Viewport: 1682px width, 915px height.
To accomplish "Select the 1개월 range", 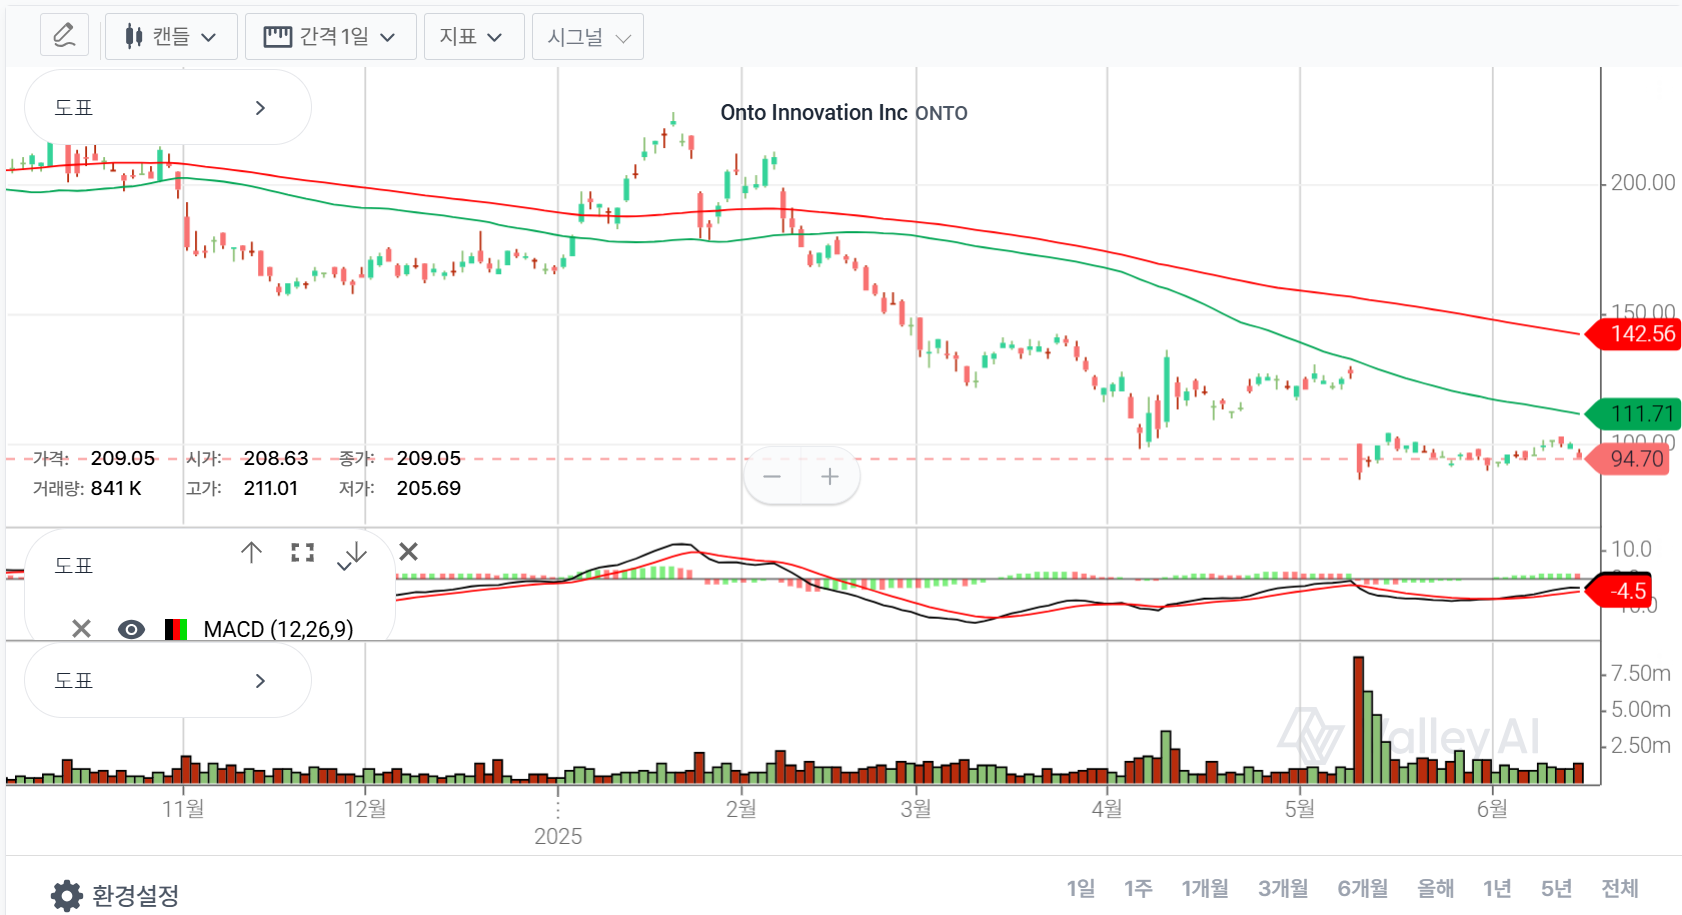I will pyautogui.click(x=1205, y=888).
